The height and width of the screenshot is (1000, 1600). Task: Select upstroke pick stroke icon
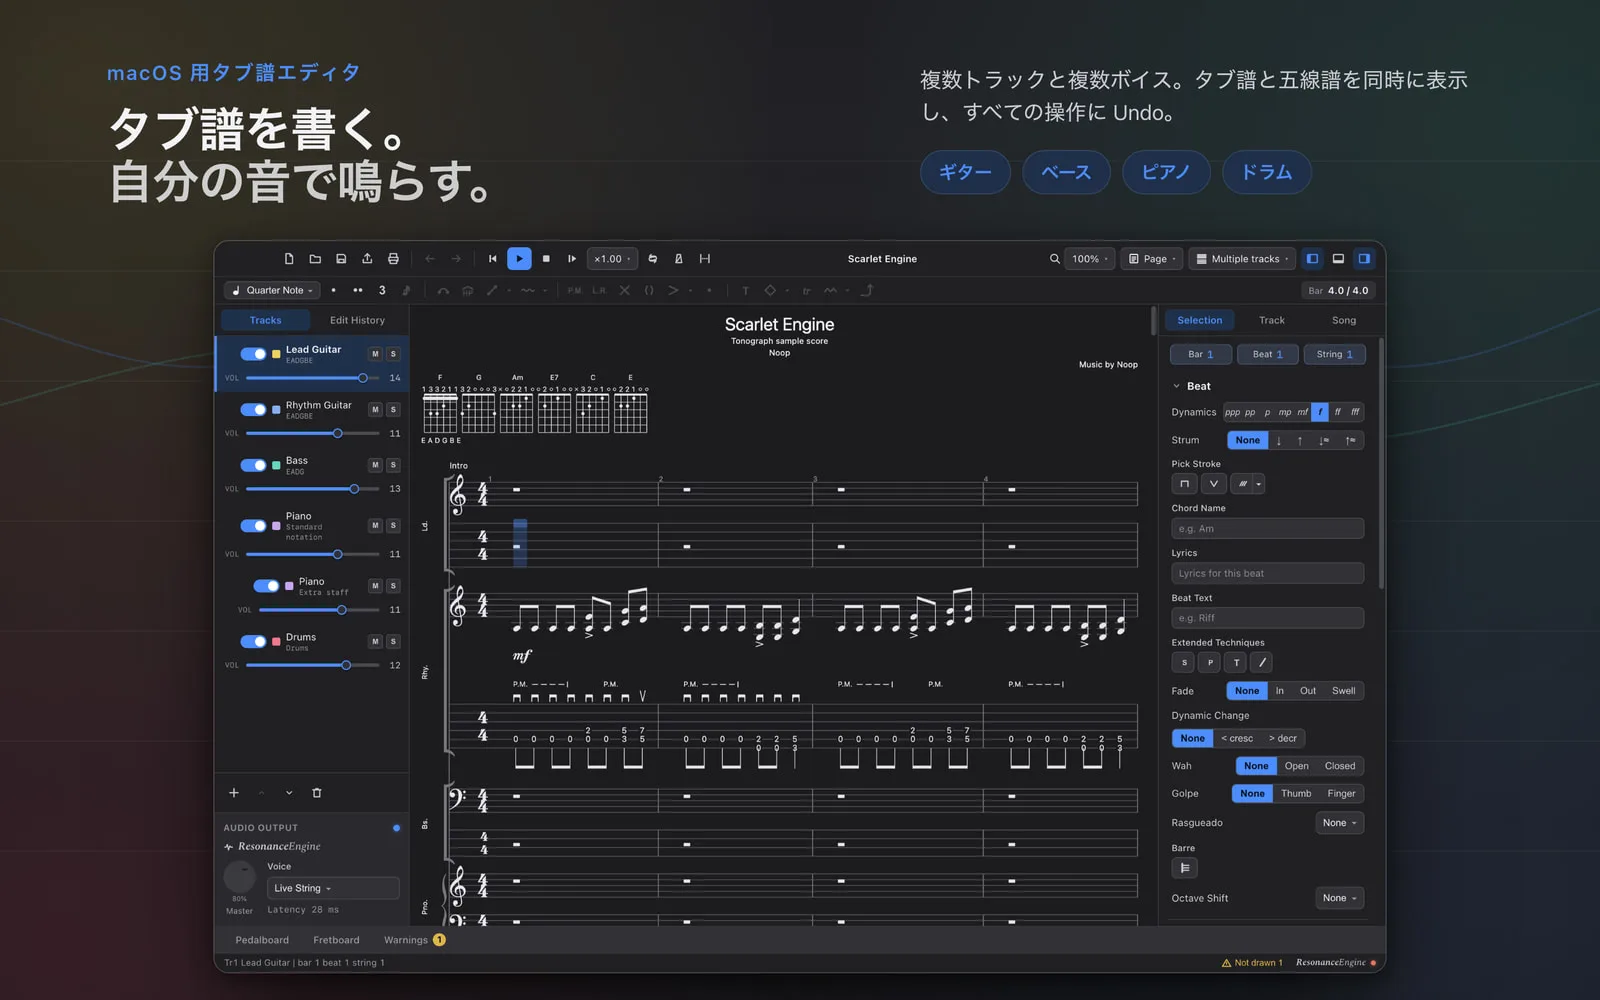click(1213, 484)
